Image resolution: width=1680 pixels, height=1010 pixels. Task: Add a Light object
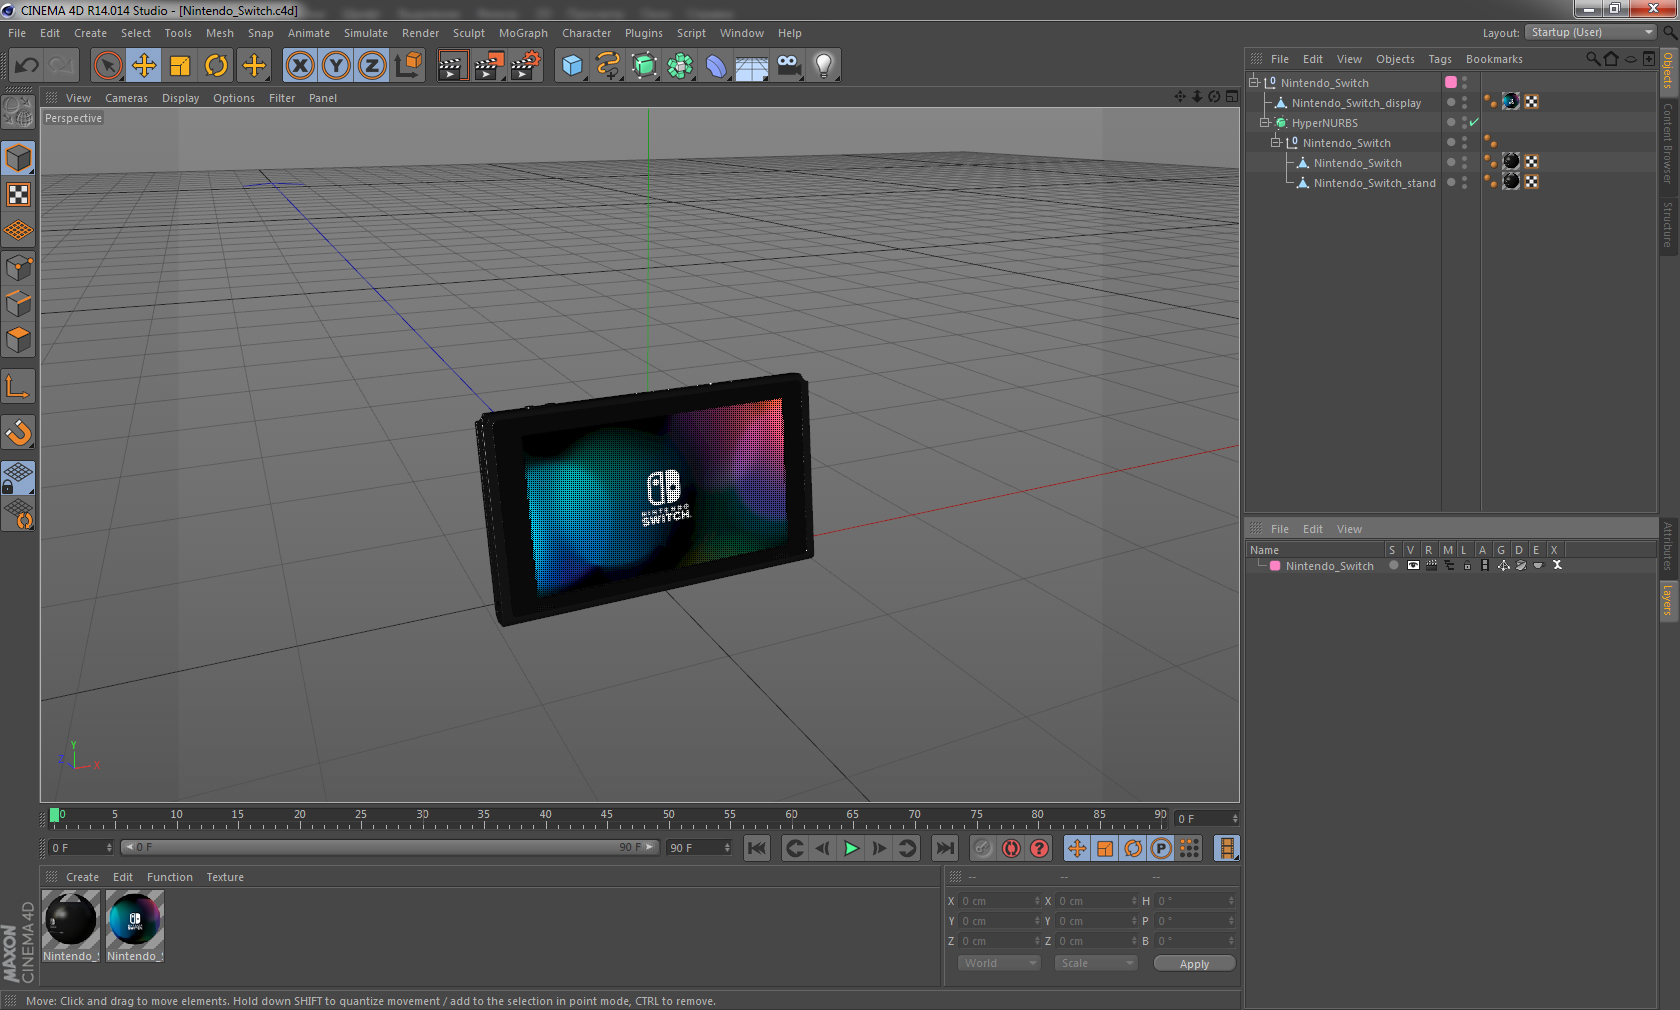(824, 66)
